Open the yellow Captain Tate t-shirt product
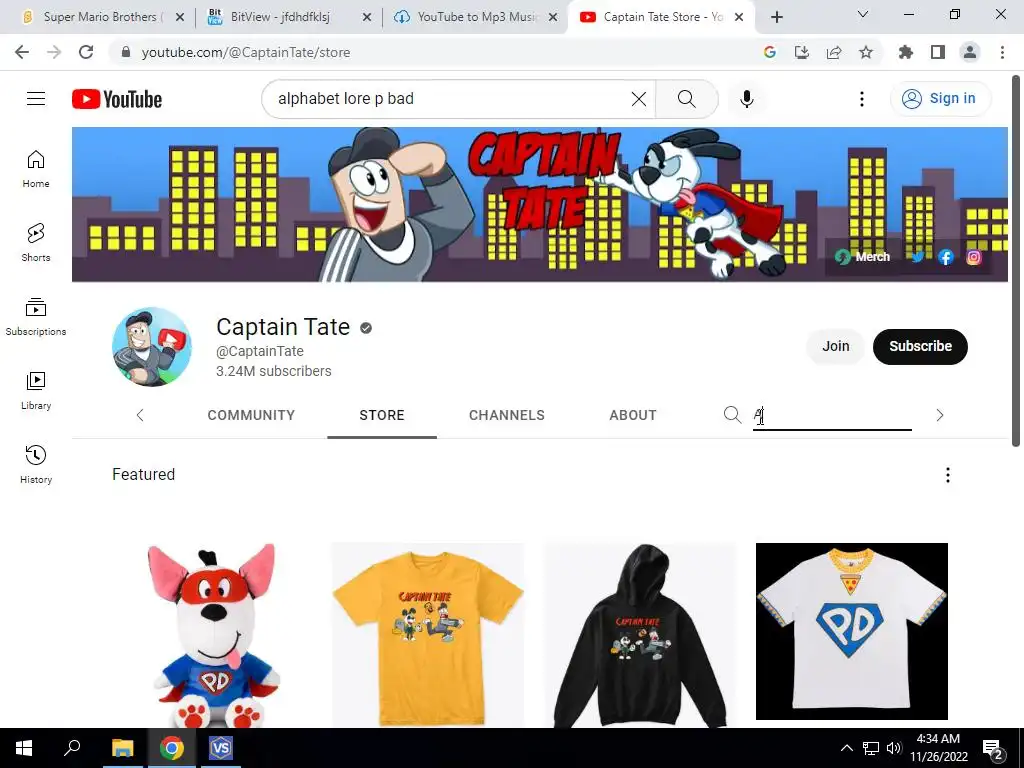The image size is (1024, 768). [428, 635]
